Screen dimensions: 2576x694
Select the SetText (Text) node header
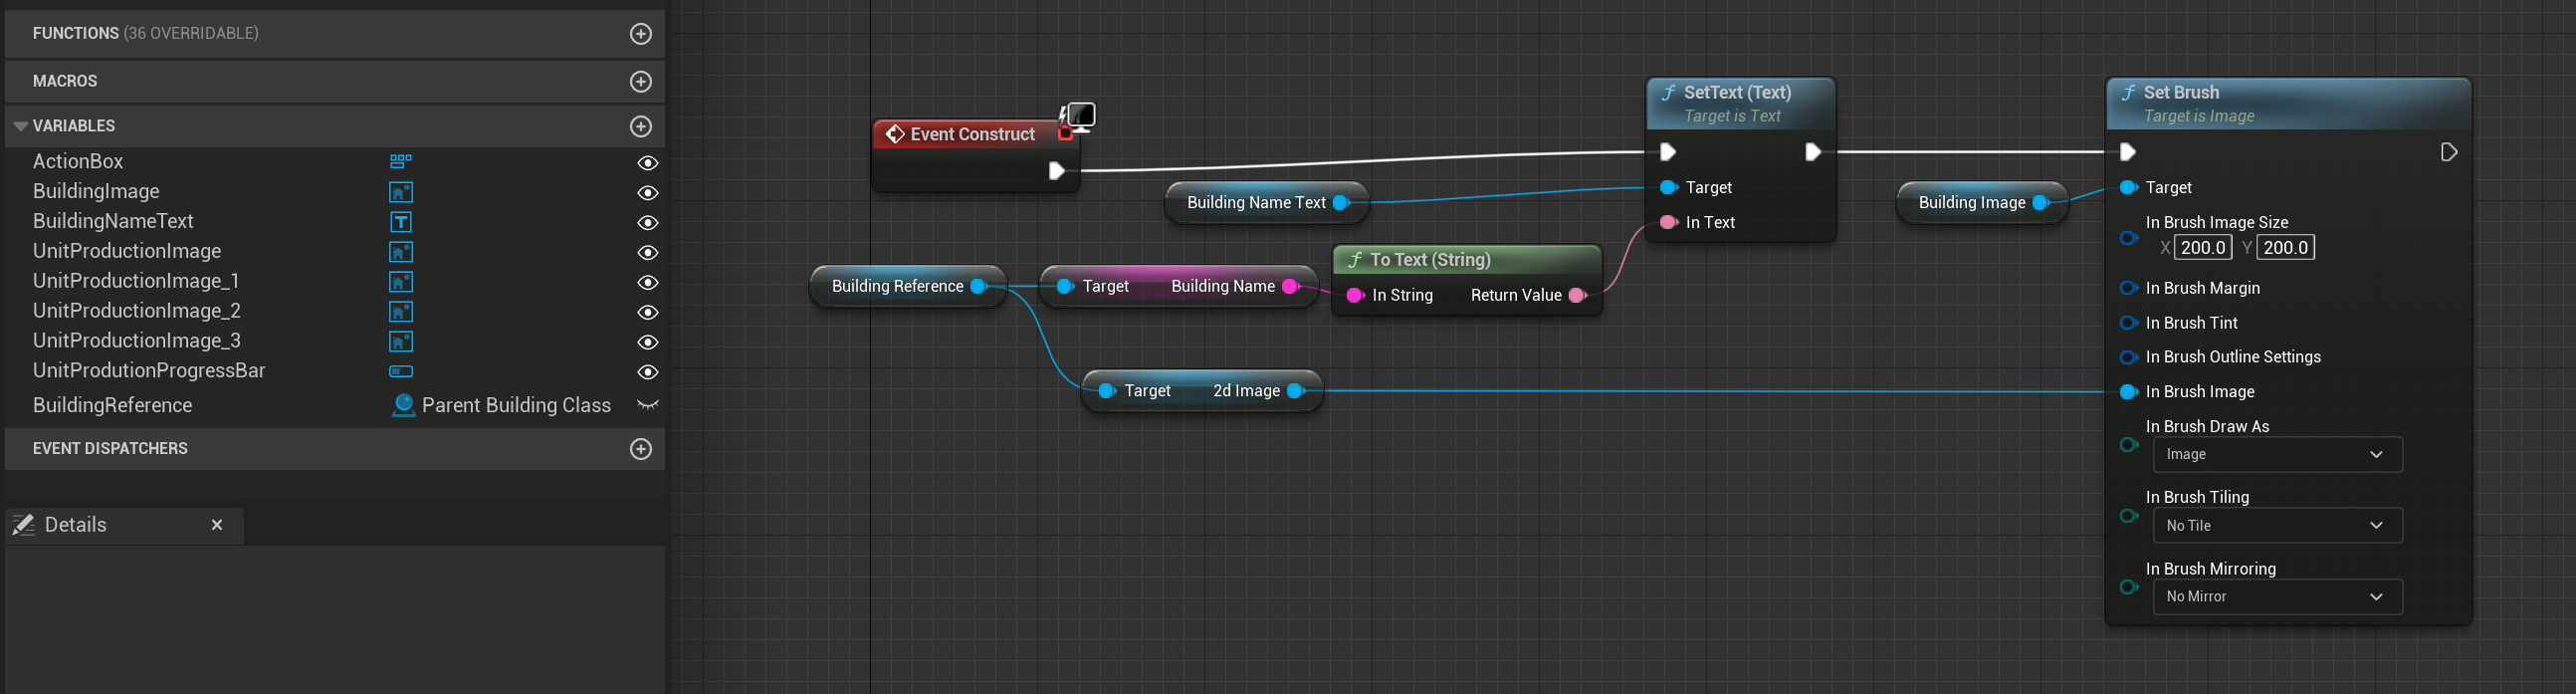1741,103
